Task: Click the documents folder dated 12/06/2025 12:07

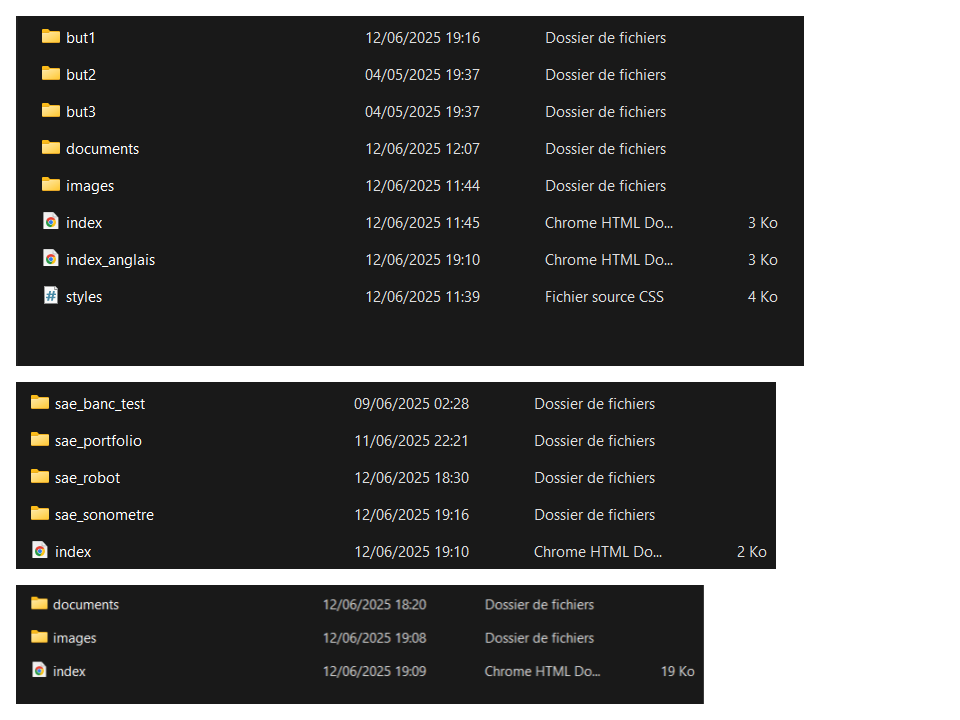Action: [x=102, y=149]
